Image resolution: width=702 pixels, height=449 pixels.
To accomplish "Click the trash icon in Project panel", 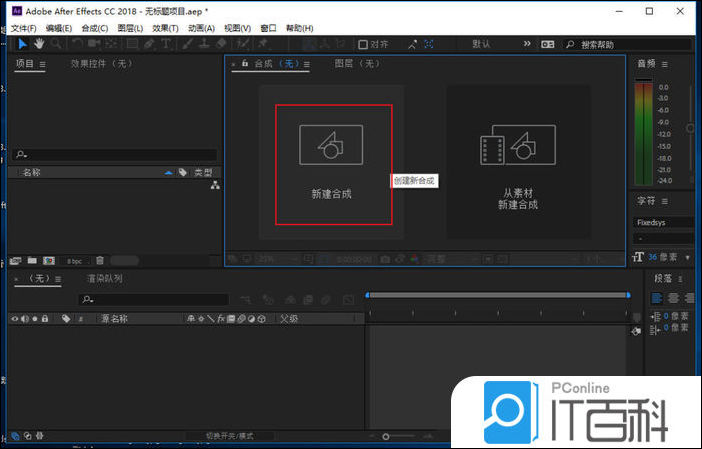I will (100, 260).
